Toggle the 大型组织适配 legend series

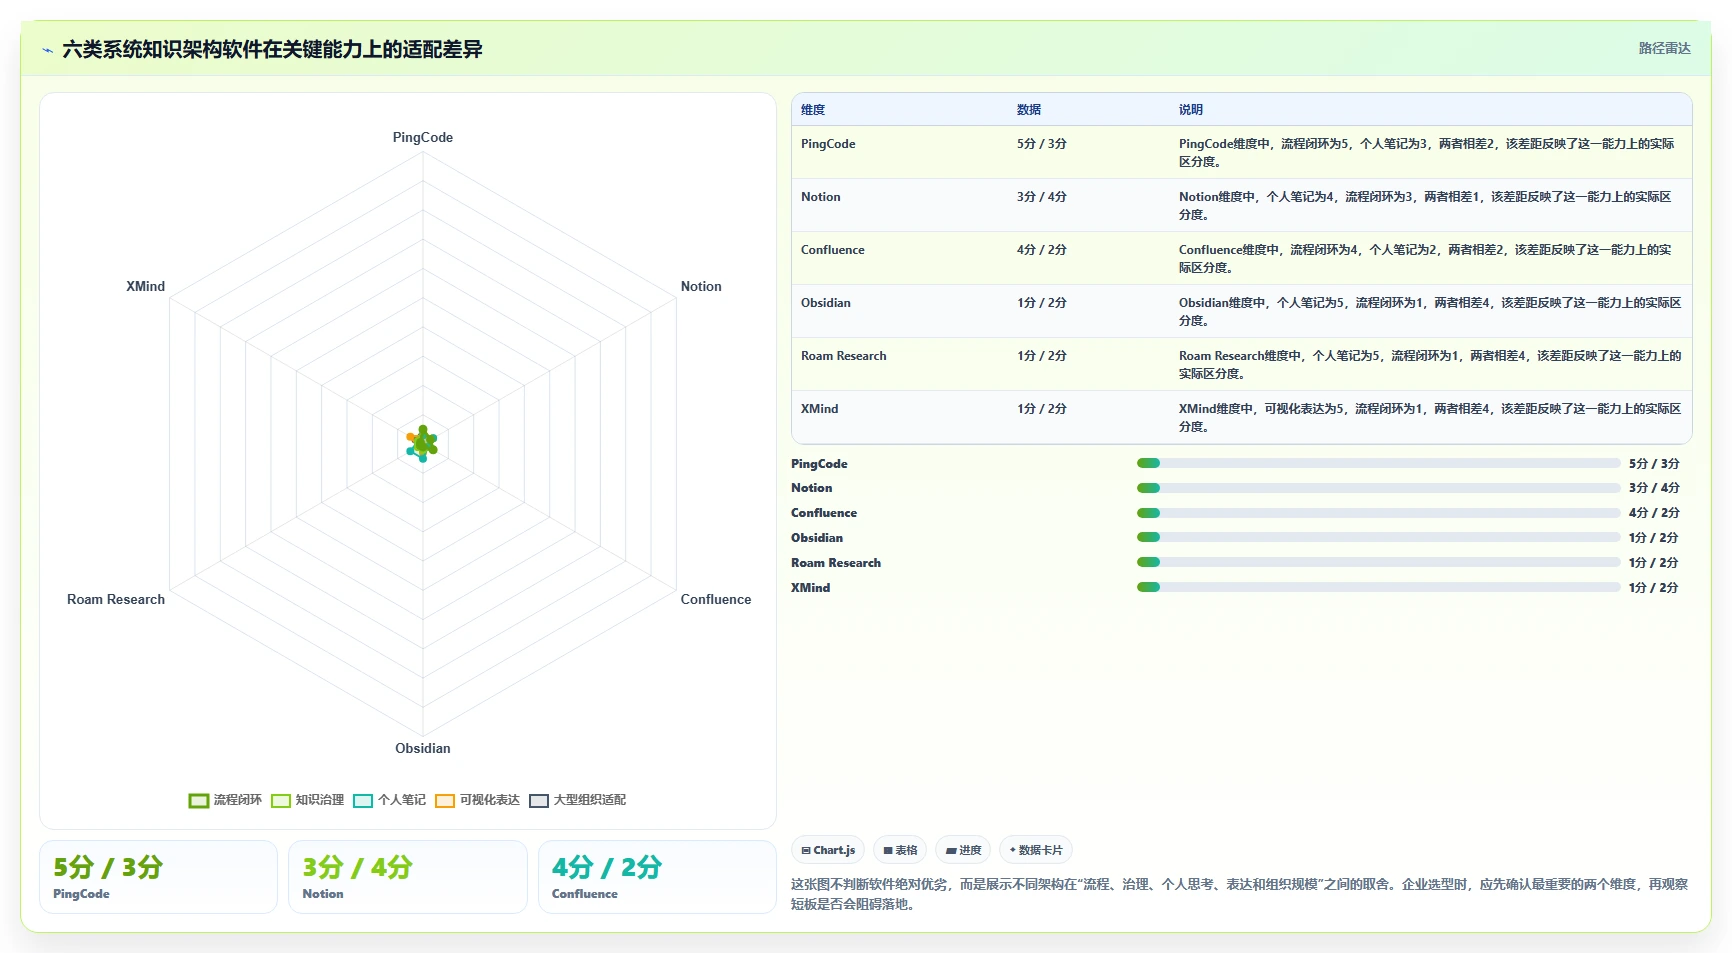click(577, 800)
